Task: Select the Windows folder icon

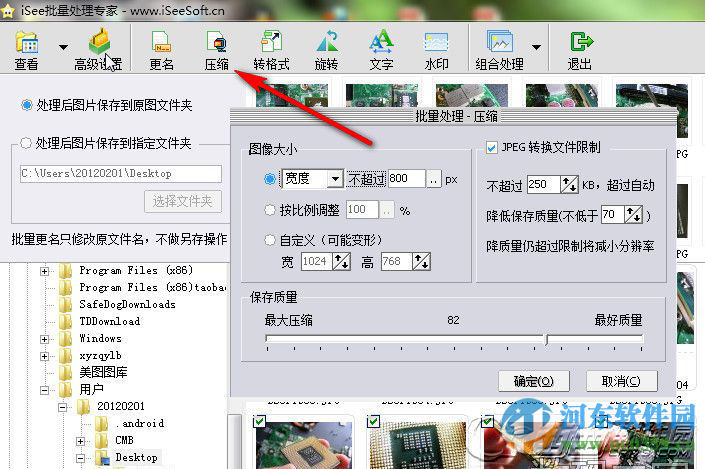Action: [66, 339]
